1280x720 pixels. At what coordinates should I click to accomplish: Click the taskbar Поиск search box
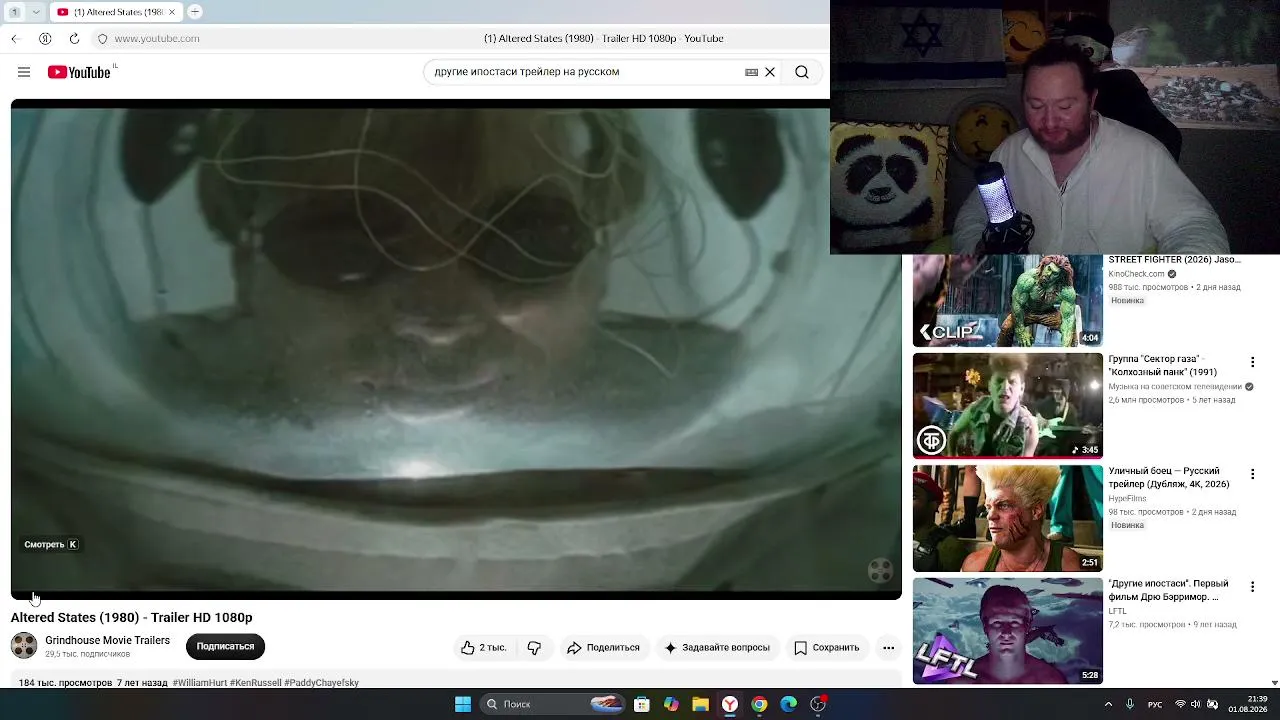pyautogui.click(x=552, y=704)
